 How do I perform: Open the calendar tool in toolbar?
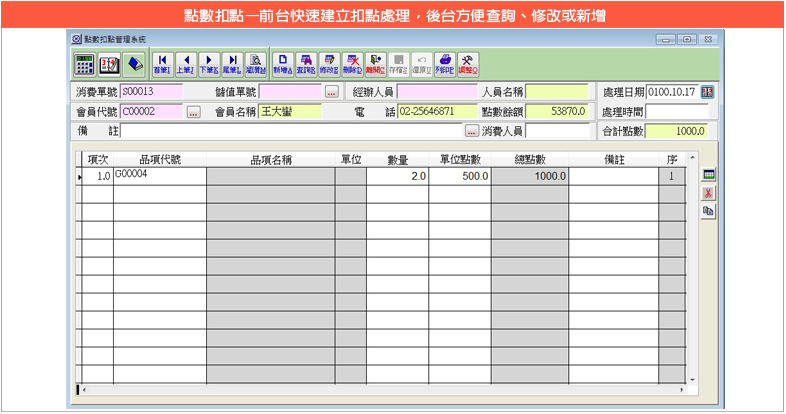click(x=110, y=64)
